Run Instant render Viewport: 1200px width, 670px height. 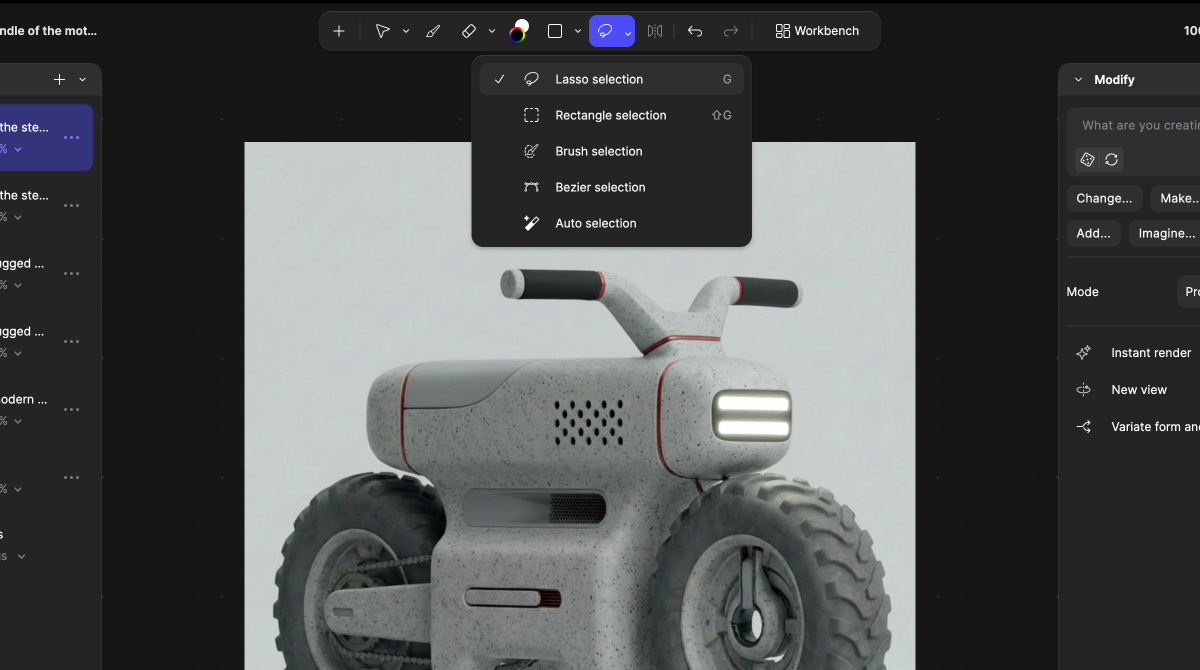point(1136,352)
